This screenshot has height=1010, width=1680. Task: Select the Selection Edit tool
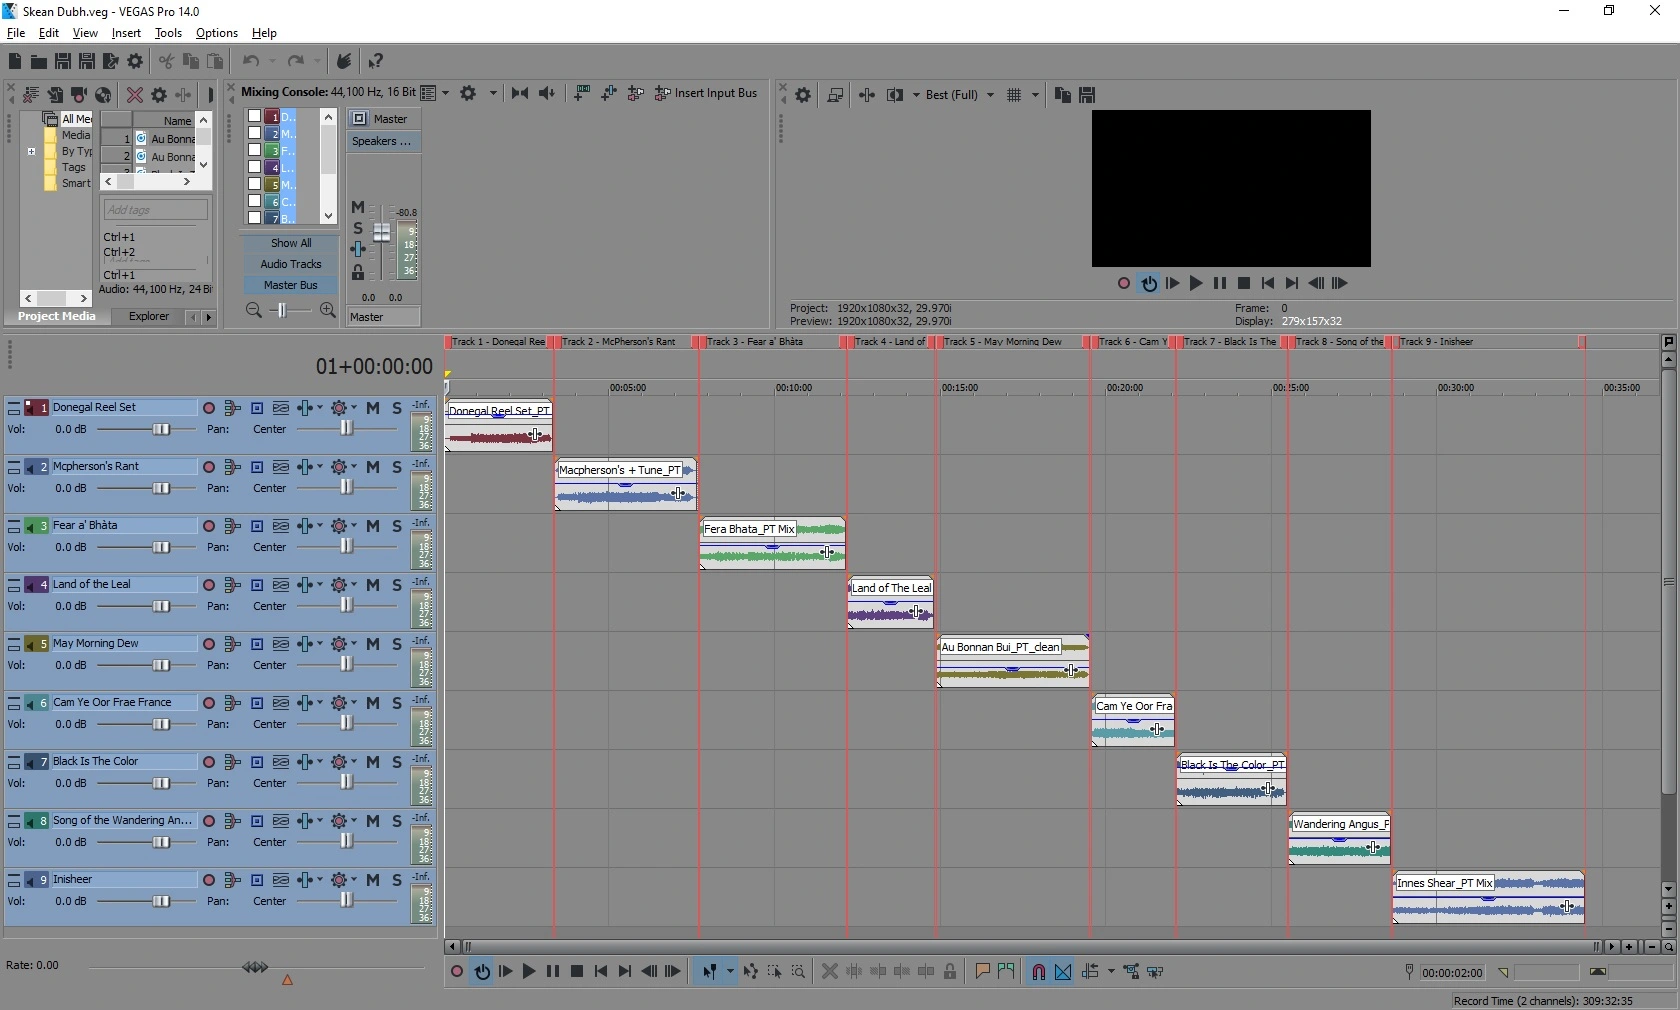pyautogui.click(x=774, y=972)
